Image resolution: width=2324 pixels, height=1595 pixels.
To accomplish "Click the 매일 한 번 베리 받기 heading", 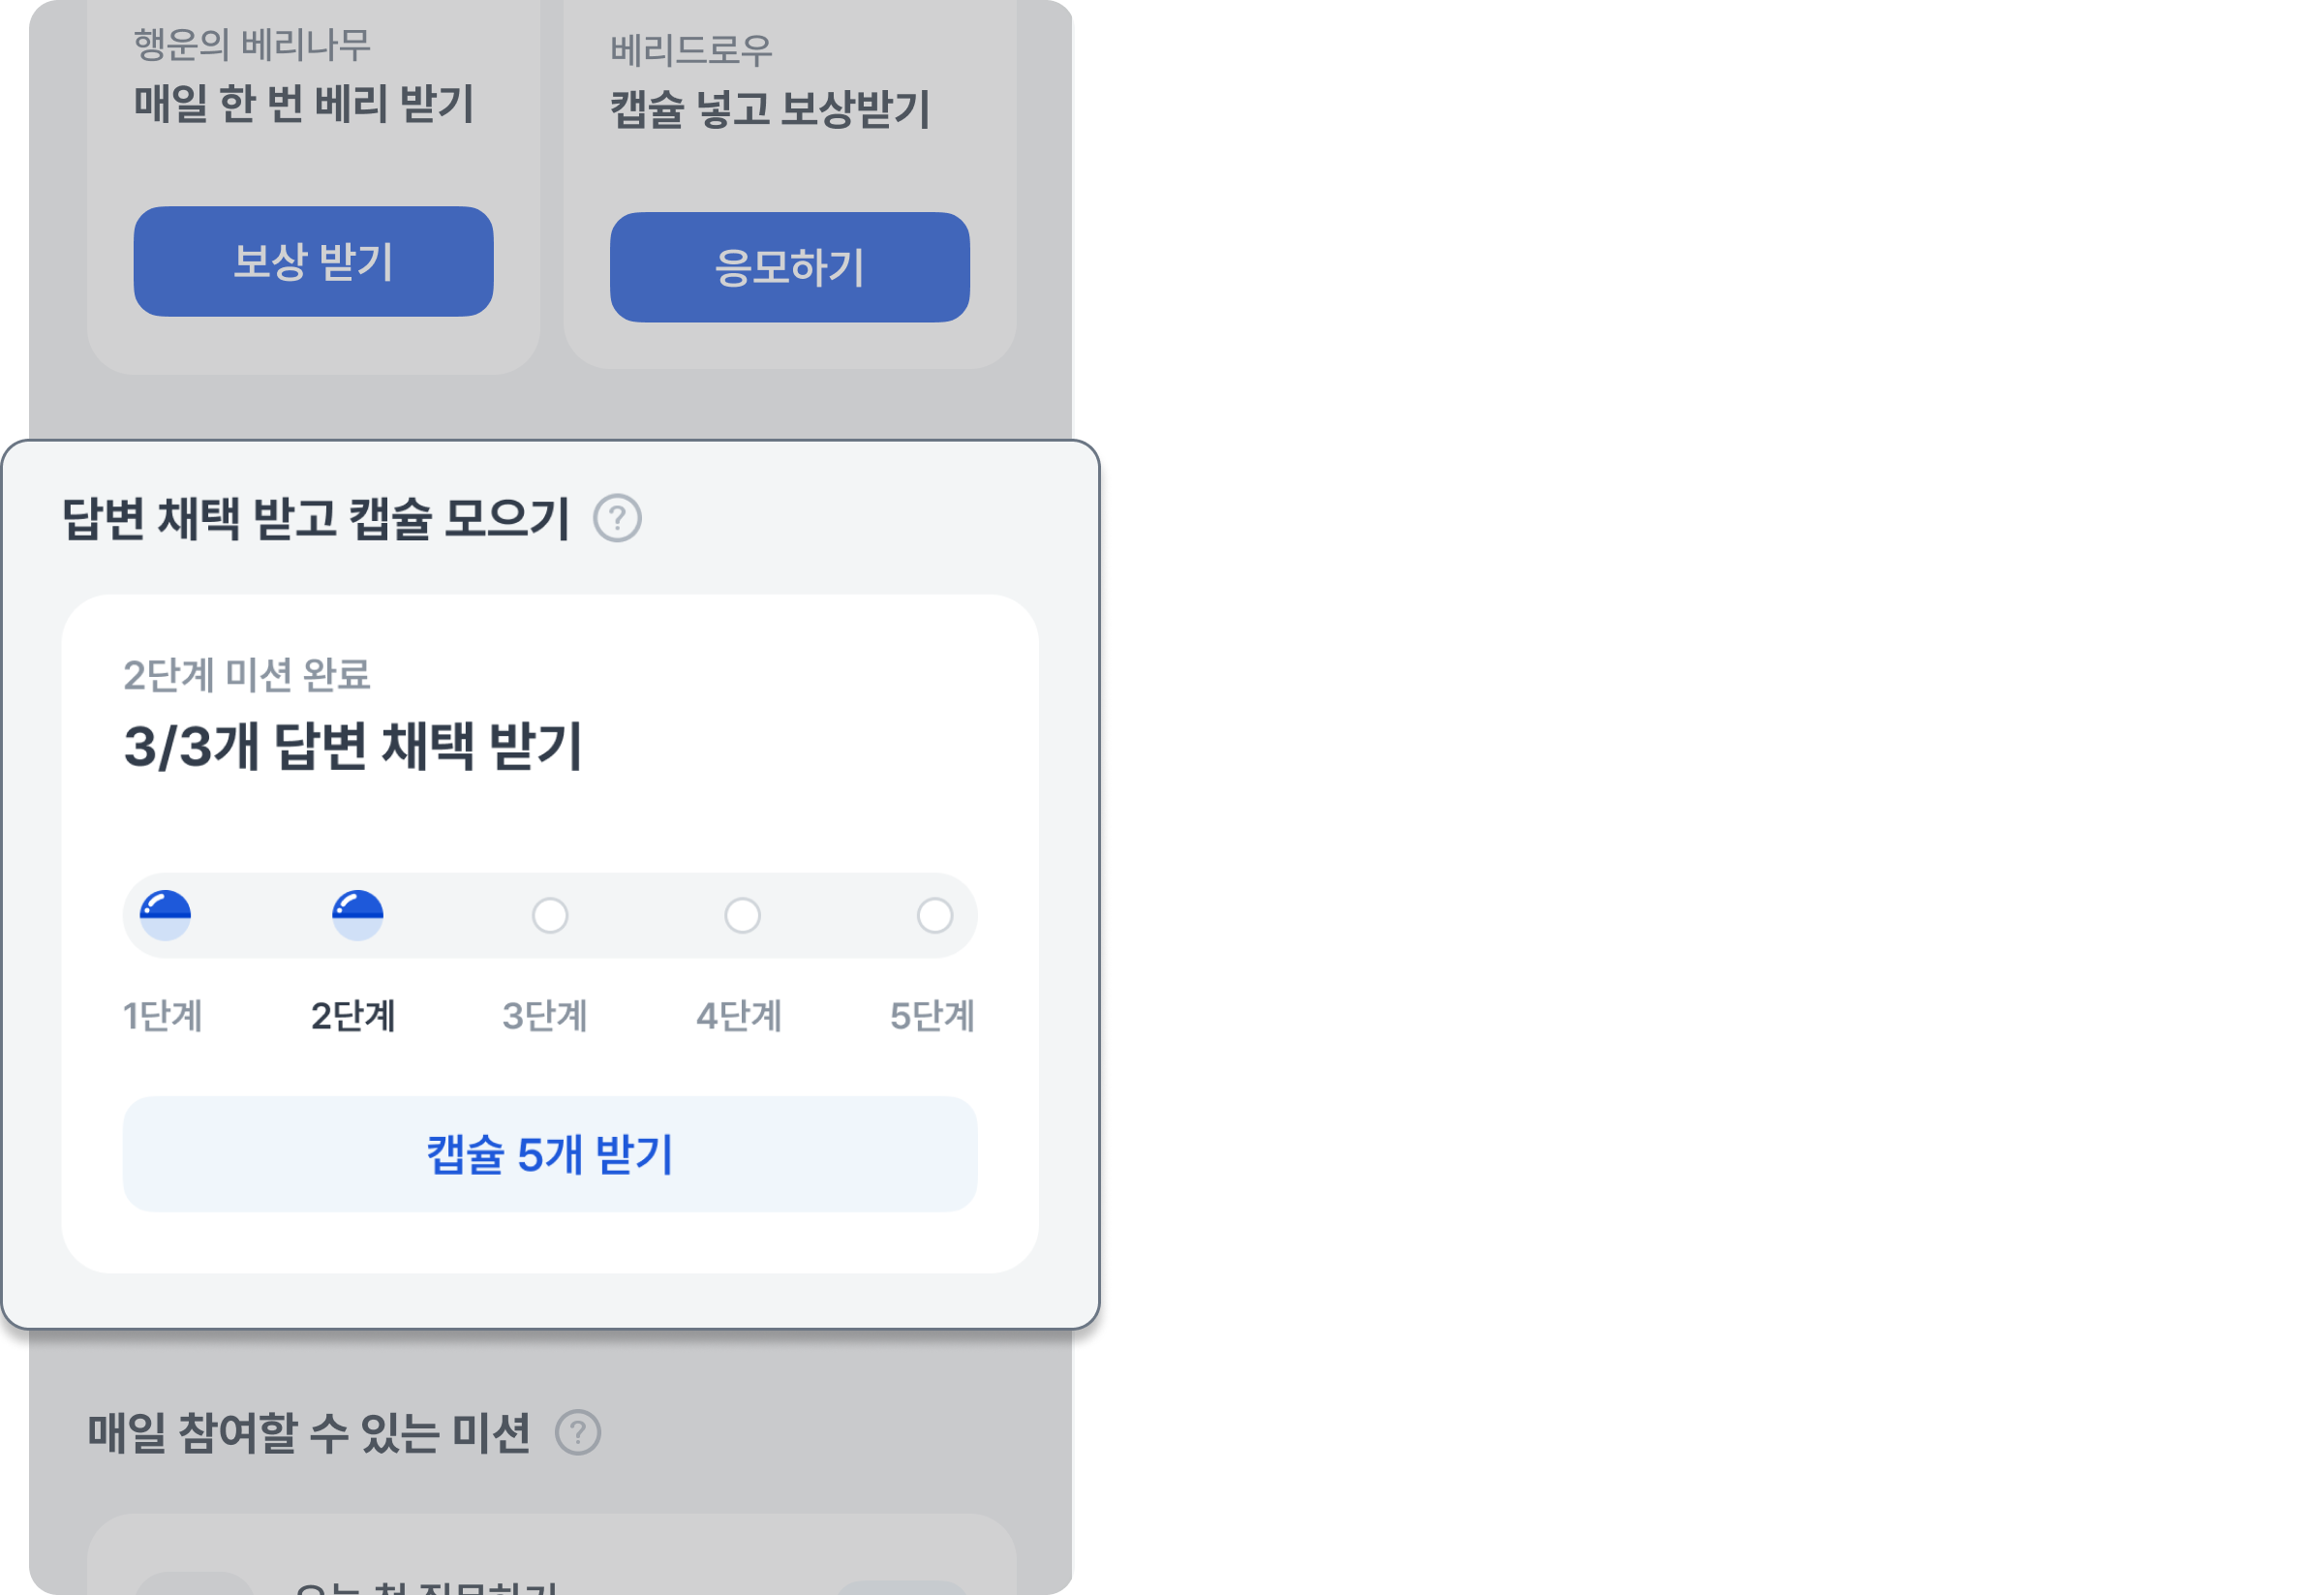I will click(x=304, y=104).
